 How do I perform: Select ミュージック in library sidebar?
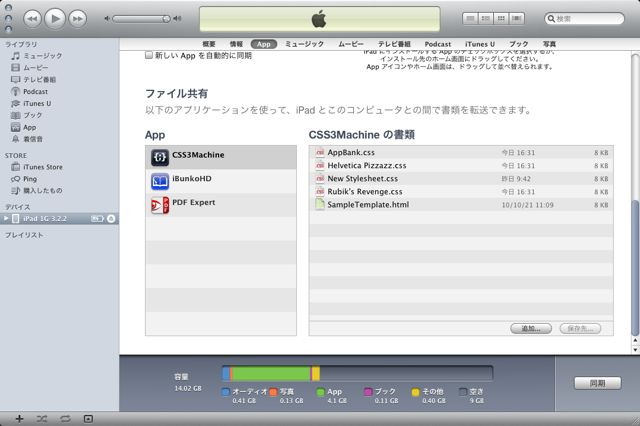pos(42,56)
